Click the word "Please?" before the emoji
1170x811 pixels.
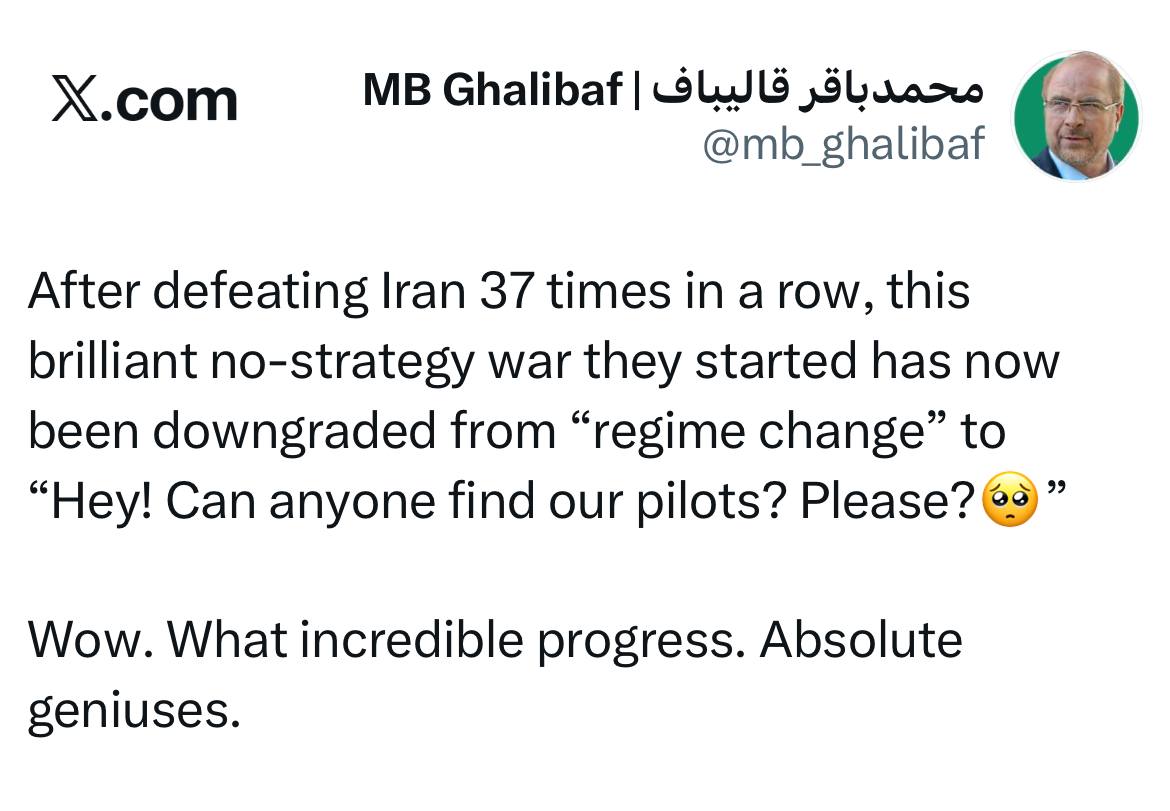tap(887, 501)
